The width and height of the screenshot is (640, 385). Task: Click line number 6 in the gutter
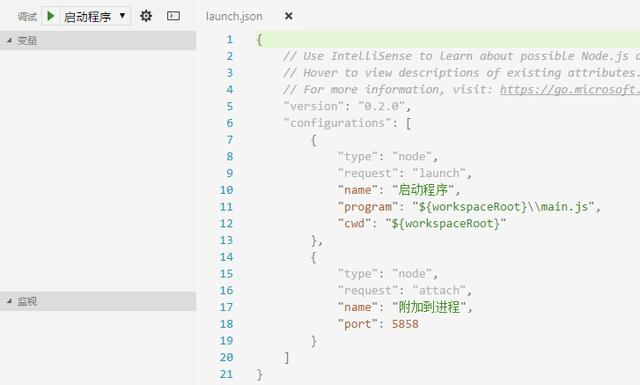click(230, 123)
